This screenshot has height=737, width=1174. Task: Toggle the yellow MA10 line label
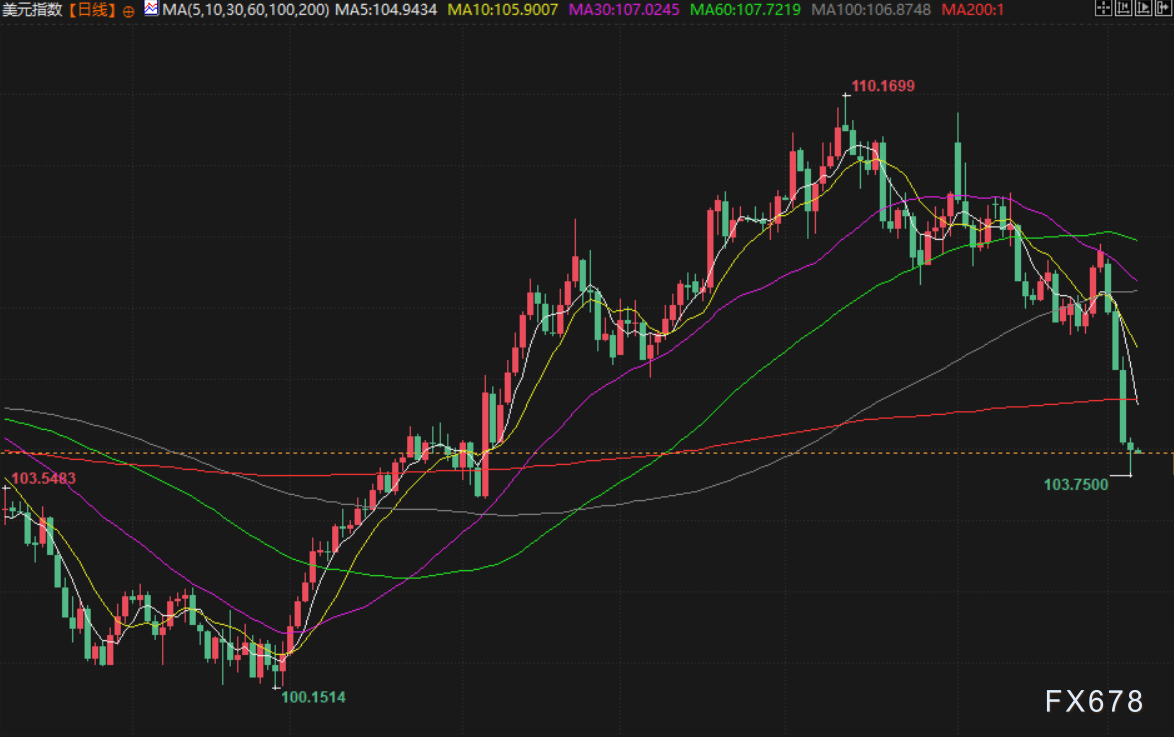pyautogui.click(x=503, y=10)
